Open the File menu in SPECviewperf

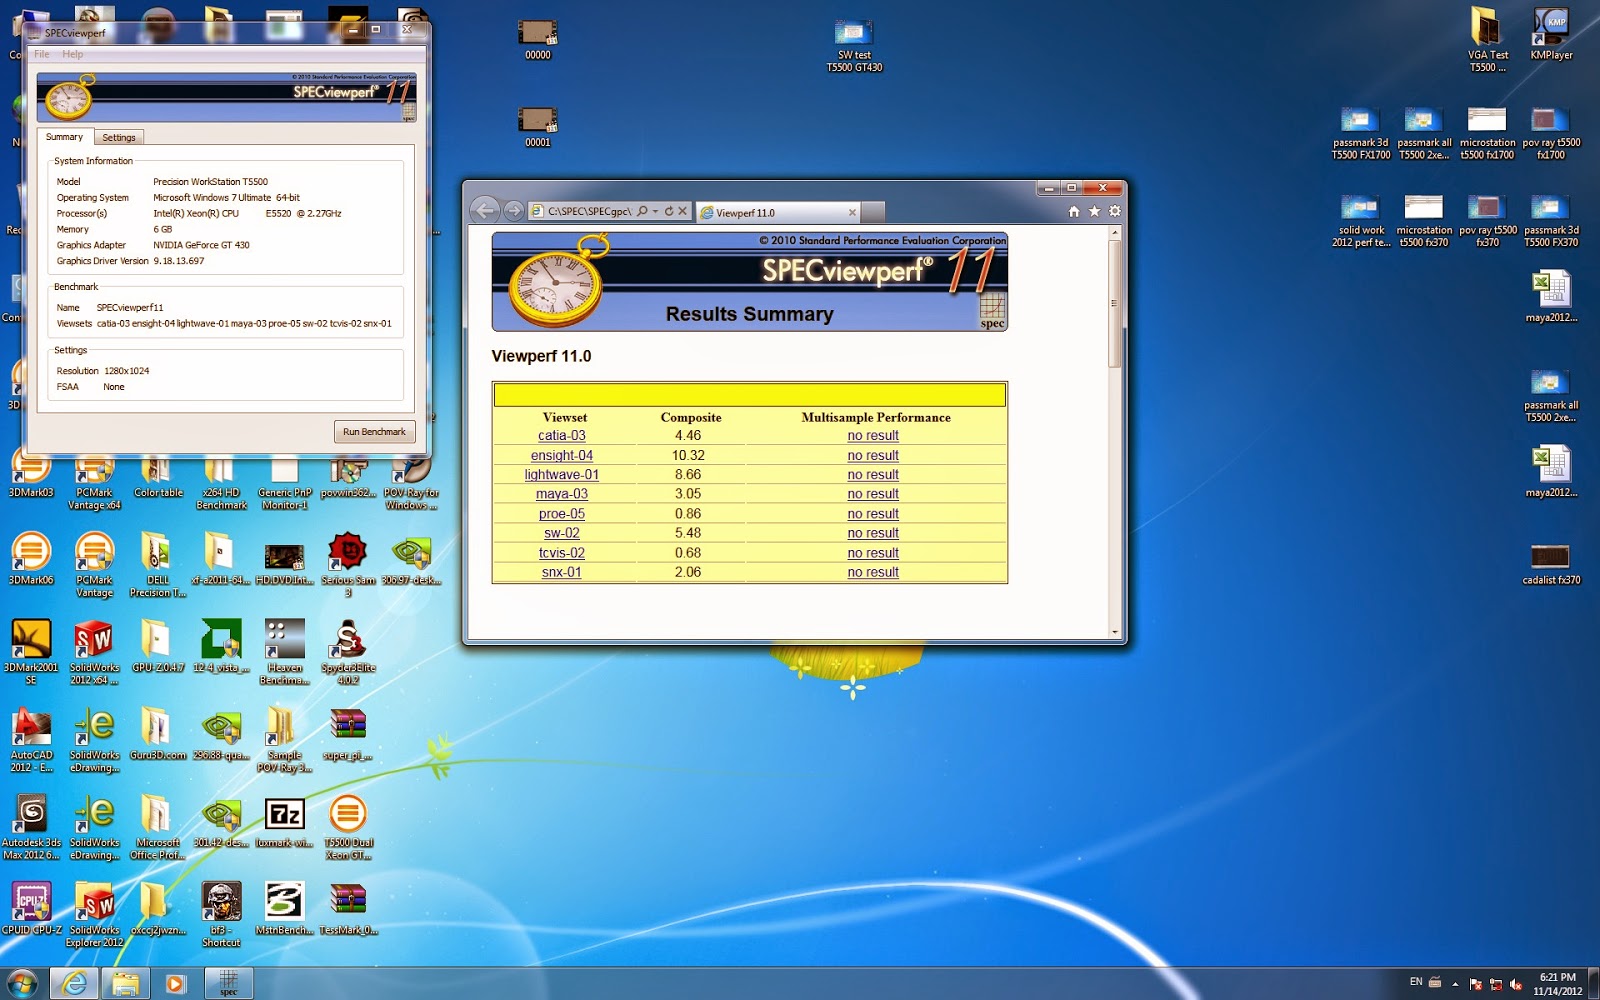pyautogui.click(x=42, y=54)
